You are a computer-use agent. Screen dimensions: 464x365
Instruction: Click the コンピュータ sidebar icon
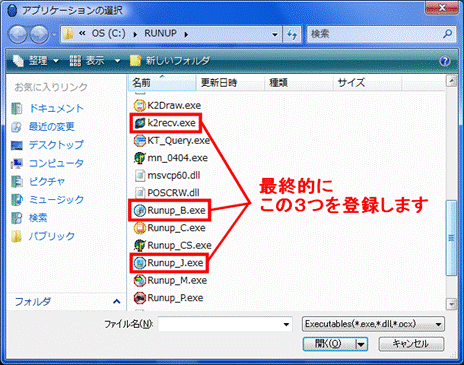pyautogui.click(x=17, y=164)
